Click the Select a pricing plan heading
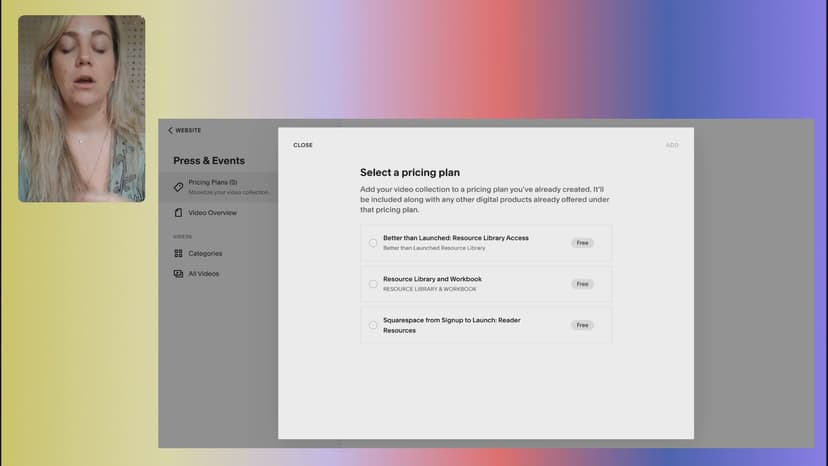The height and width of the screenshot is (466, 828). pyautogui.click(x=410, y=173)
